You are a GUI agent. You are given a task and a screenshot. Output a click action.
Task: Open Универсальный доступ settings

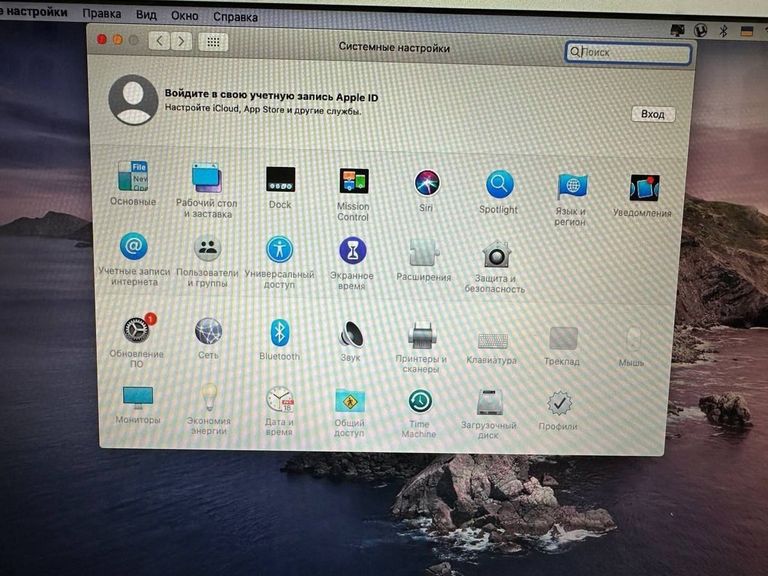(279, 250)
